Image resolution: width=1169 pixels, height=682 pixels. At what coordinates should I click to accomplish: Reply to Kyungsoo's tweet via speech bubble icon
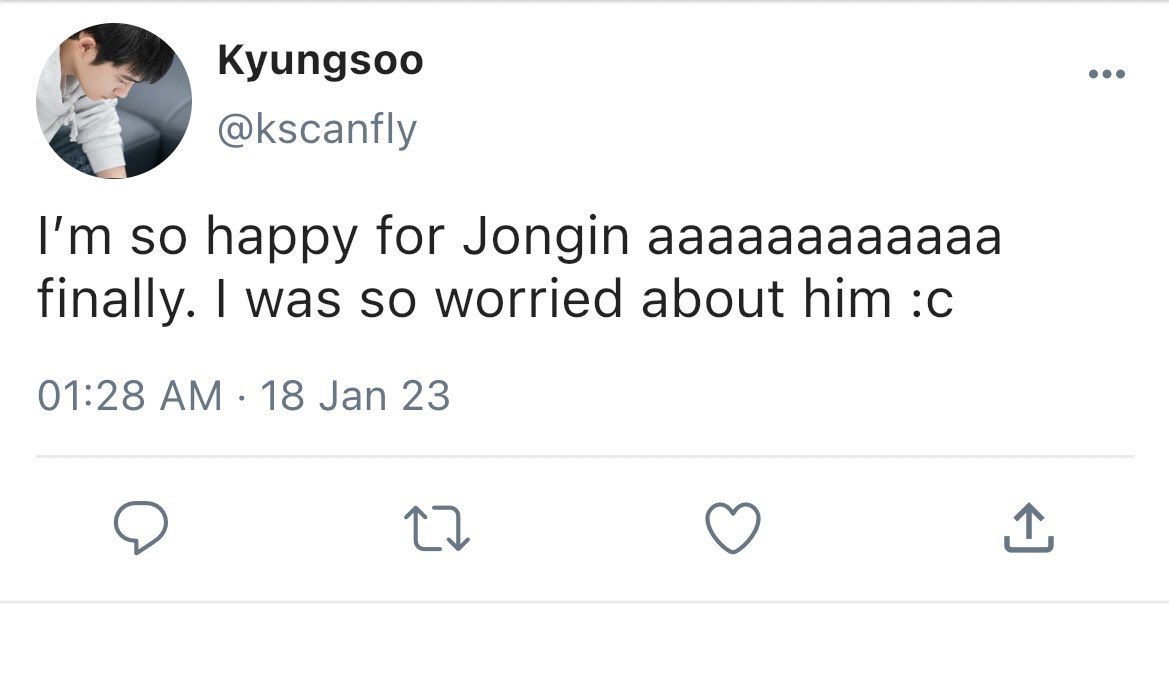pyautogui.click(x=141, y=527)
